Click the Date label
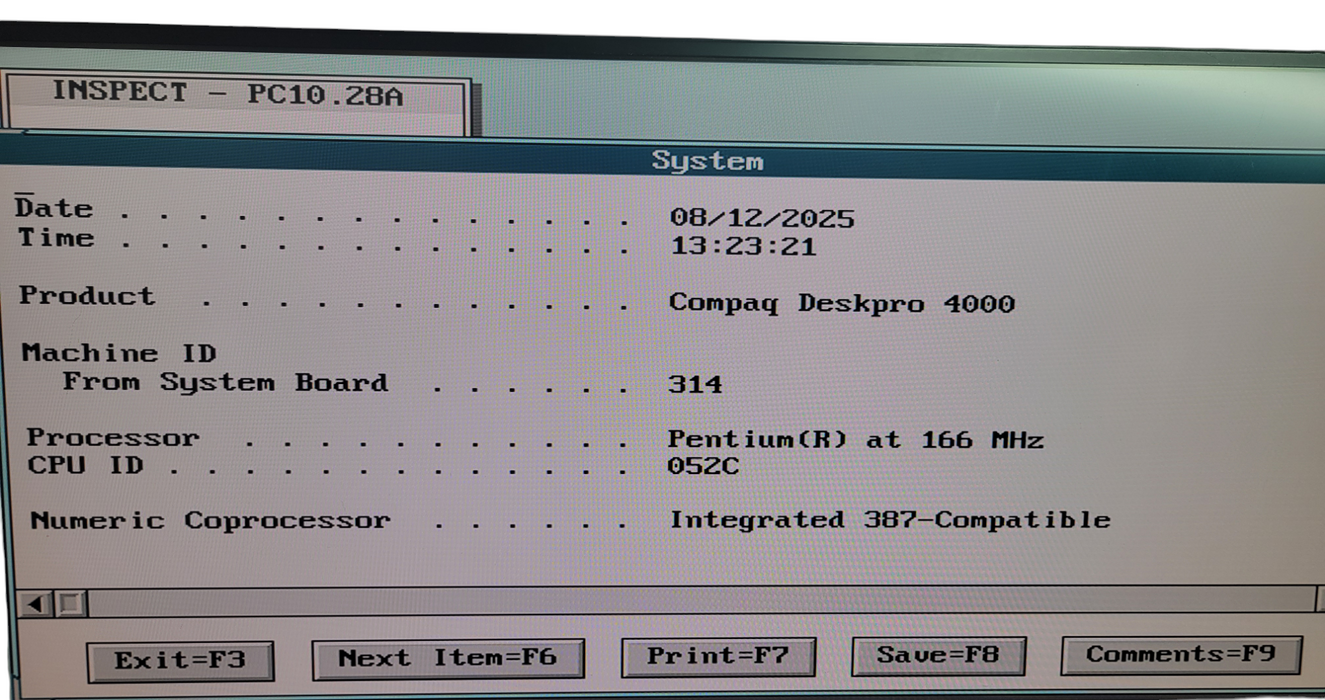 pyautogui.click(x=54, y=208)
